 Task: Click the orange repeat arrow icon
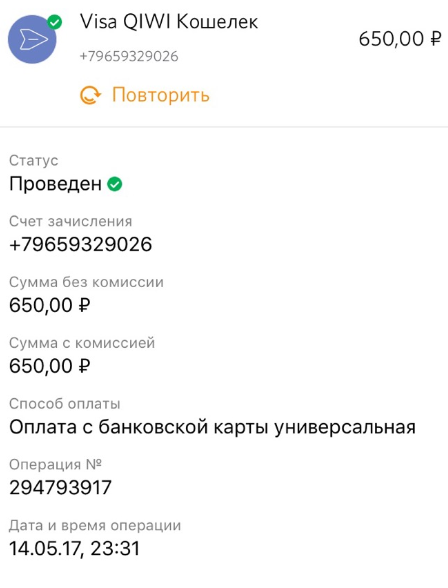click(90, 95)
